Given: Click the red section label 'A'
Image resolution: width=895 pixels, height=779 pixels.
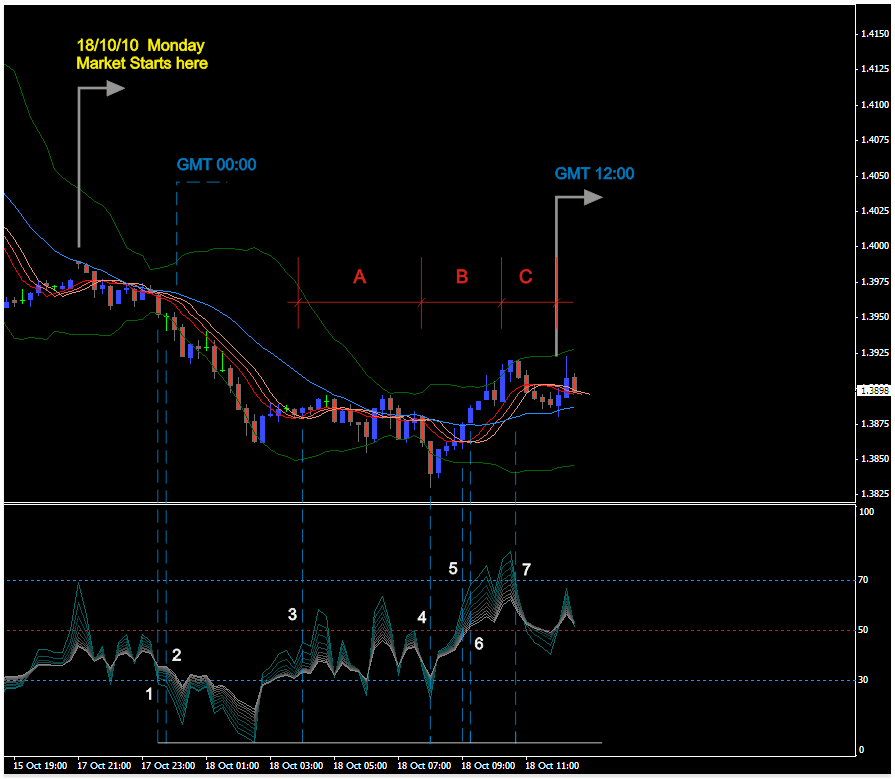Looking at the screenshot, I should pos(359,277).
